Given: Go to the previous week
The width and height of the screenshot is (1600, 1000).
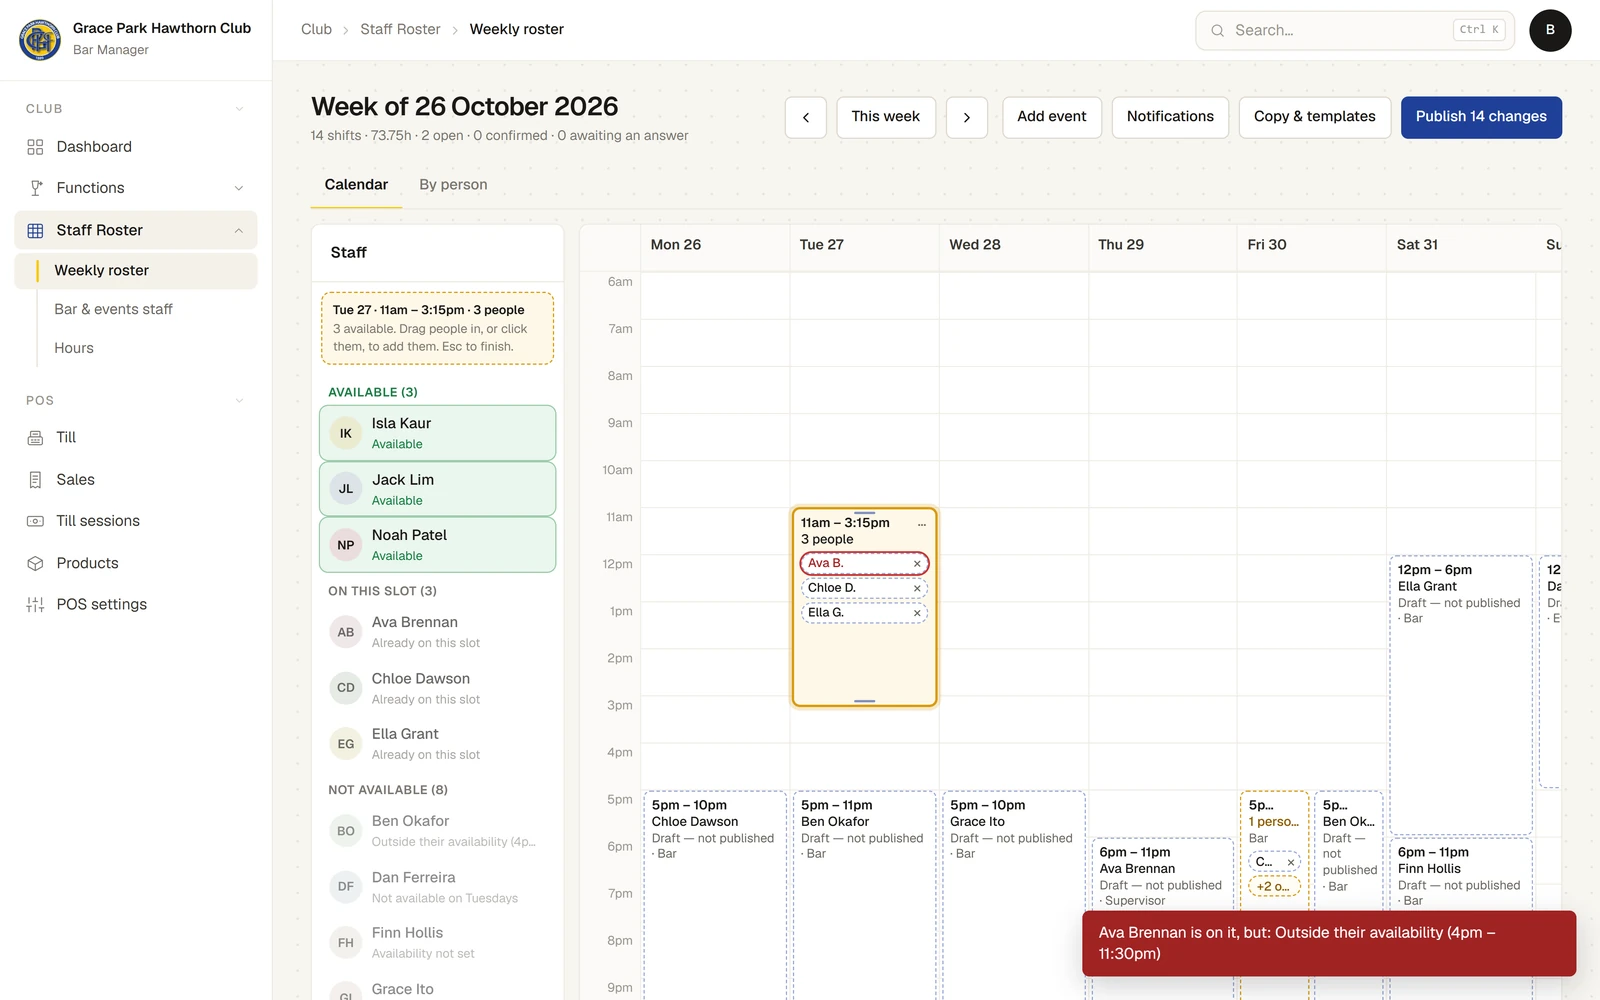Looking at the screenshot, I should pos(806,117).
